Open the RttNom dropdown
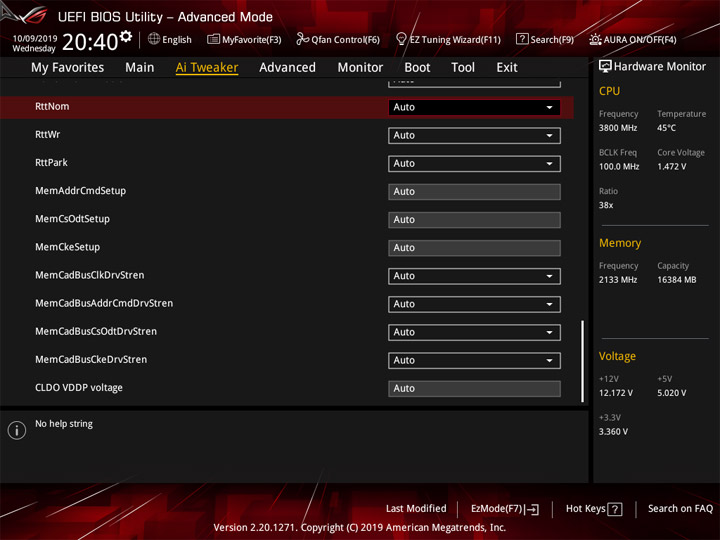This screenshot has height=540, width=720. (x=474, y=107)
